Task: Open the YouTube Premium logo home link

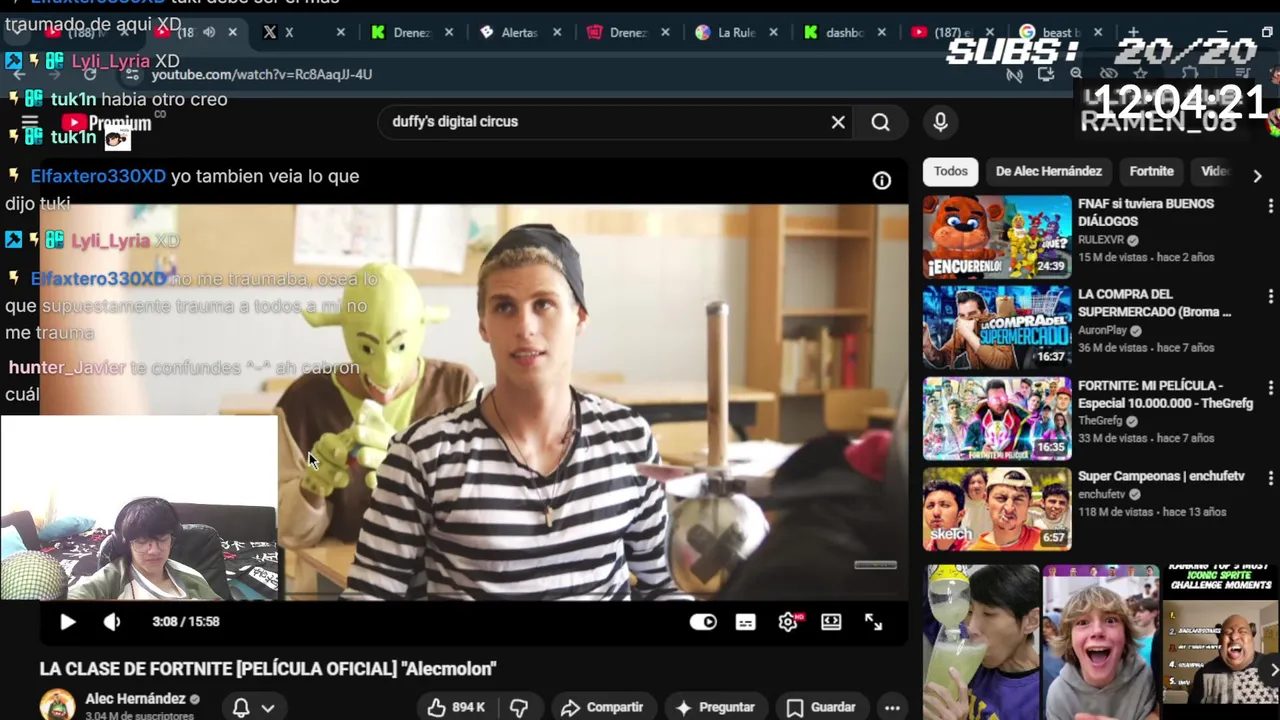Action: click(x=106, y=123)
